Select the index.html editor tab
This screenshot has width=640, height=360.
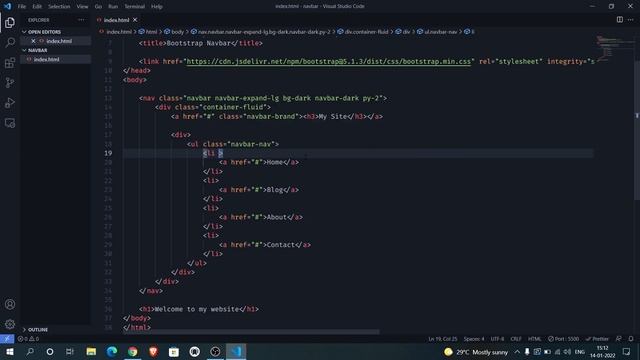click(x=116, y=20)
